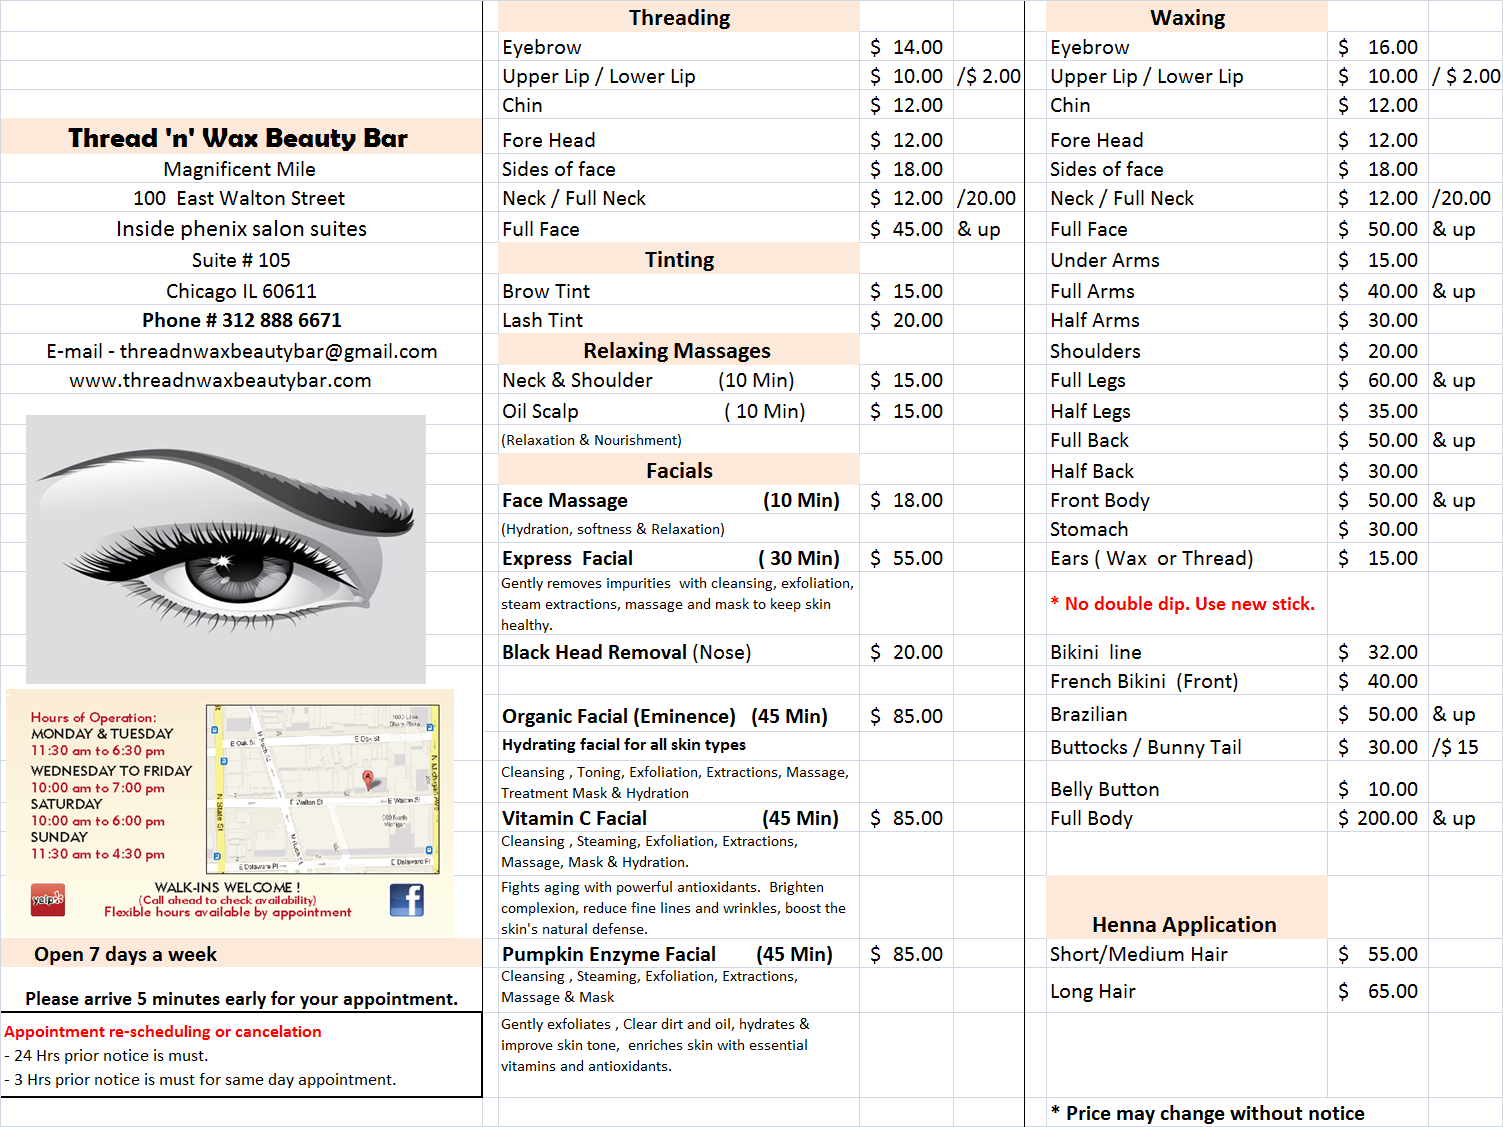
Task: Select the Pumpkin Enzyme Facial item
Action: 667,954
